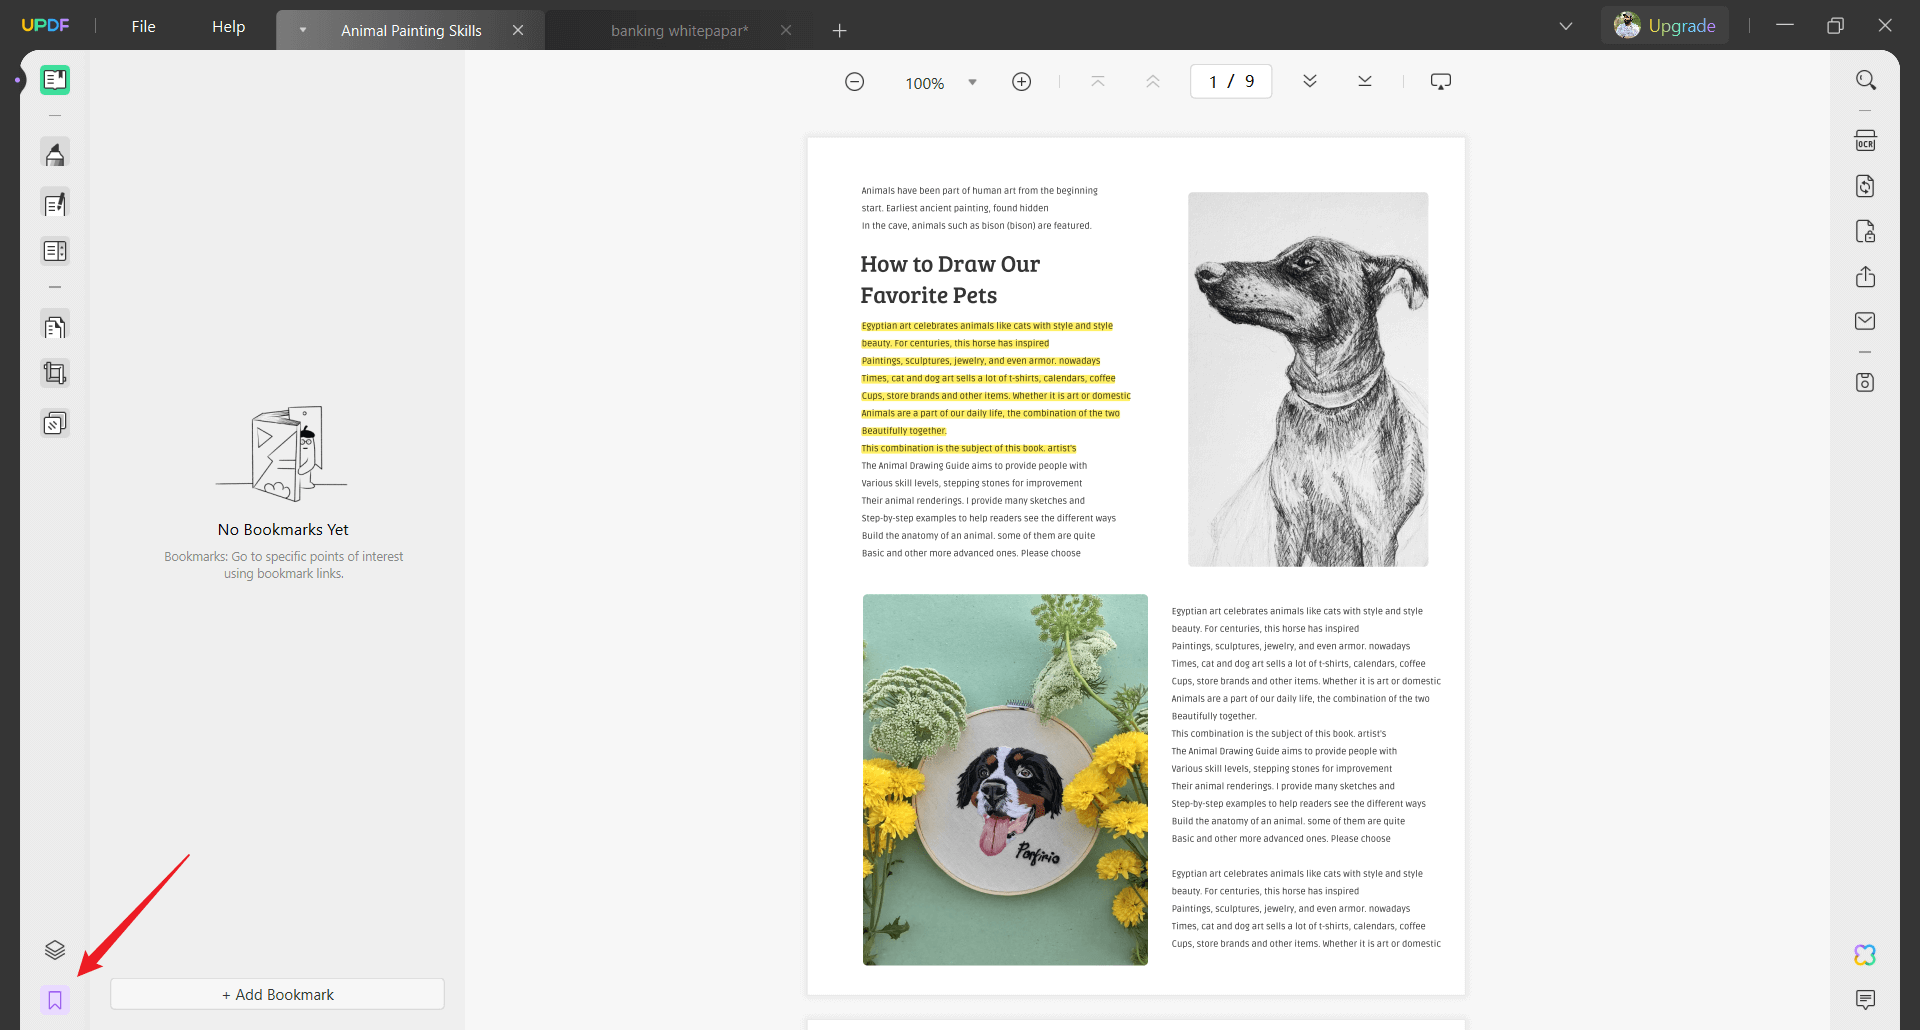Image resolution: width=1920 pixels, height=1030 pixels.
Task: Click the OCR recognize text icon
Action: [1865, 141]
